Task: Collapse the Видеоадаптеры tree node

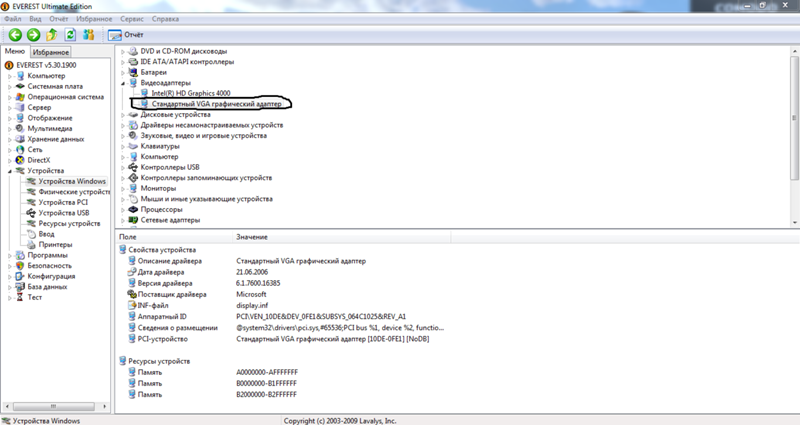Action: point(123,83)
